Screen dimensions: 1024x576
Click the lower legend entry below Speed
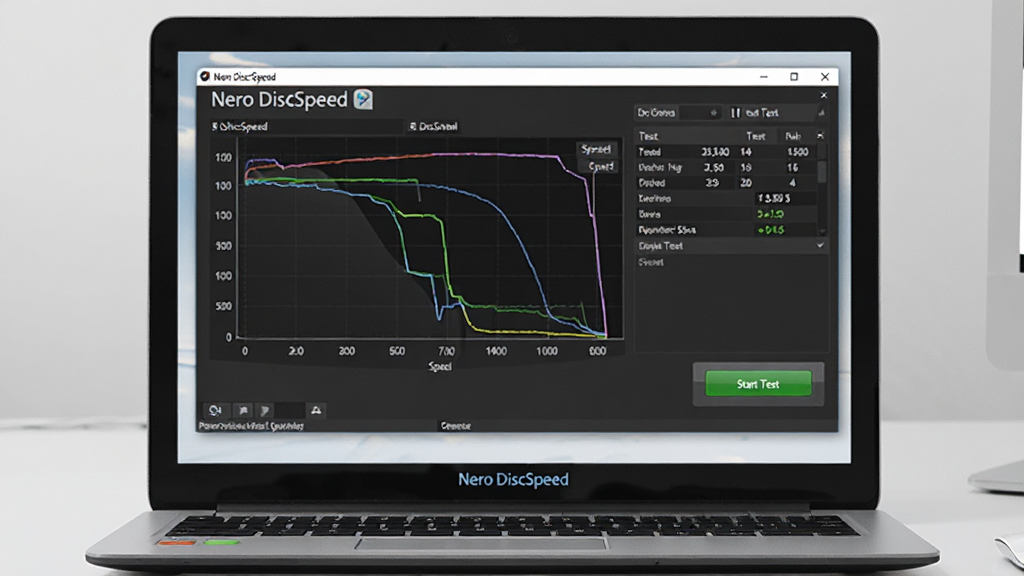pos(600,167)
